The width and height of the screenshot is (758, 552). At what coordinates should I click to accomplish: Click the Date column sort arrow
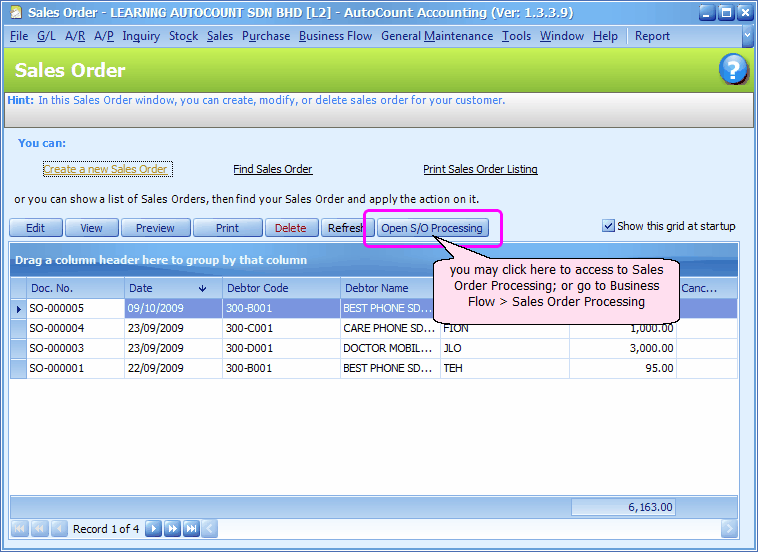(203, 289)
